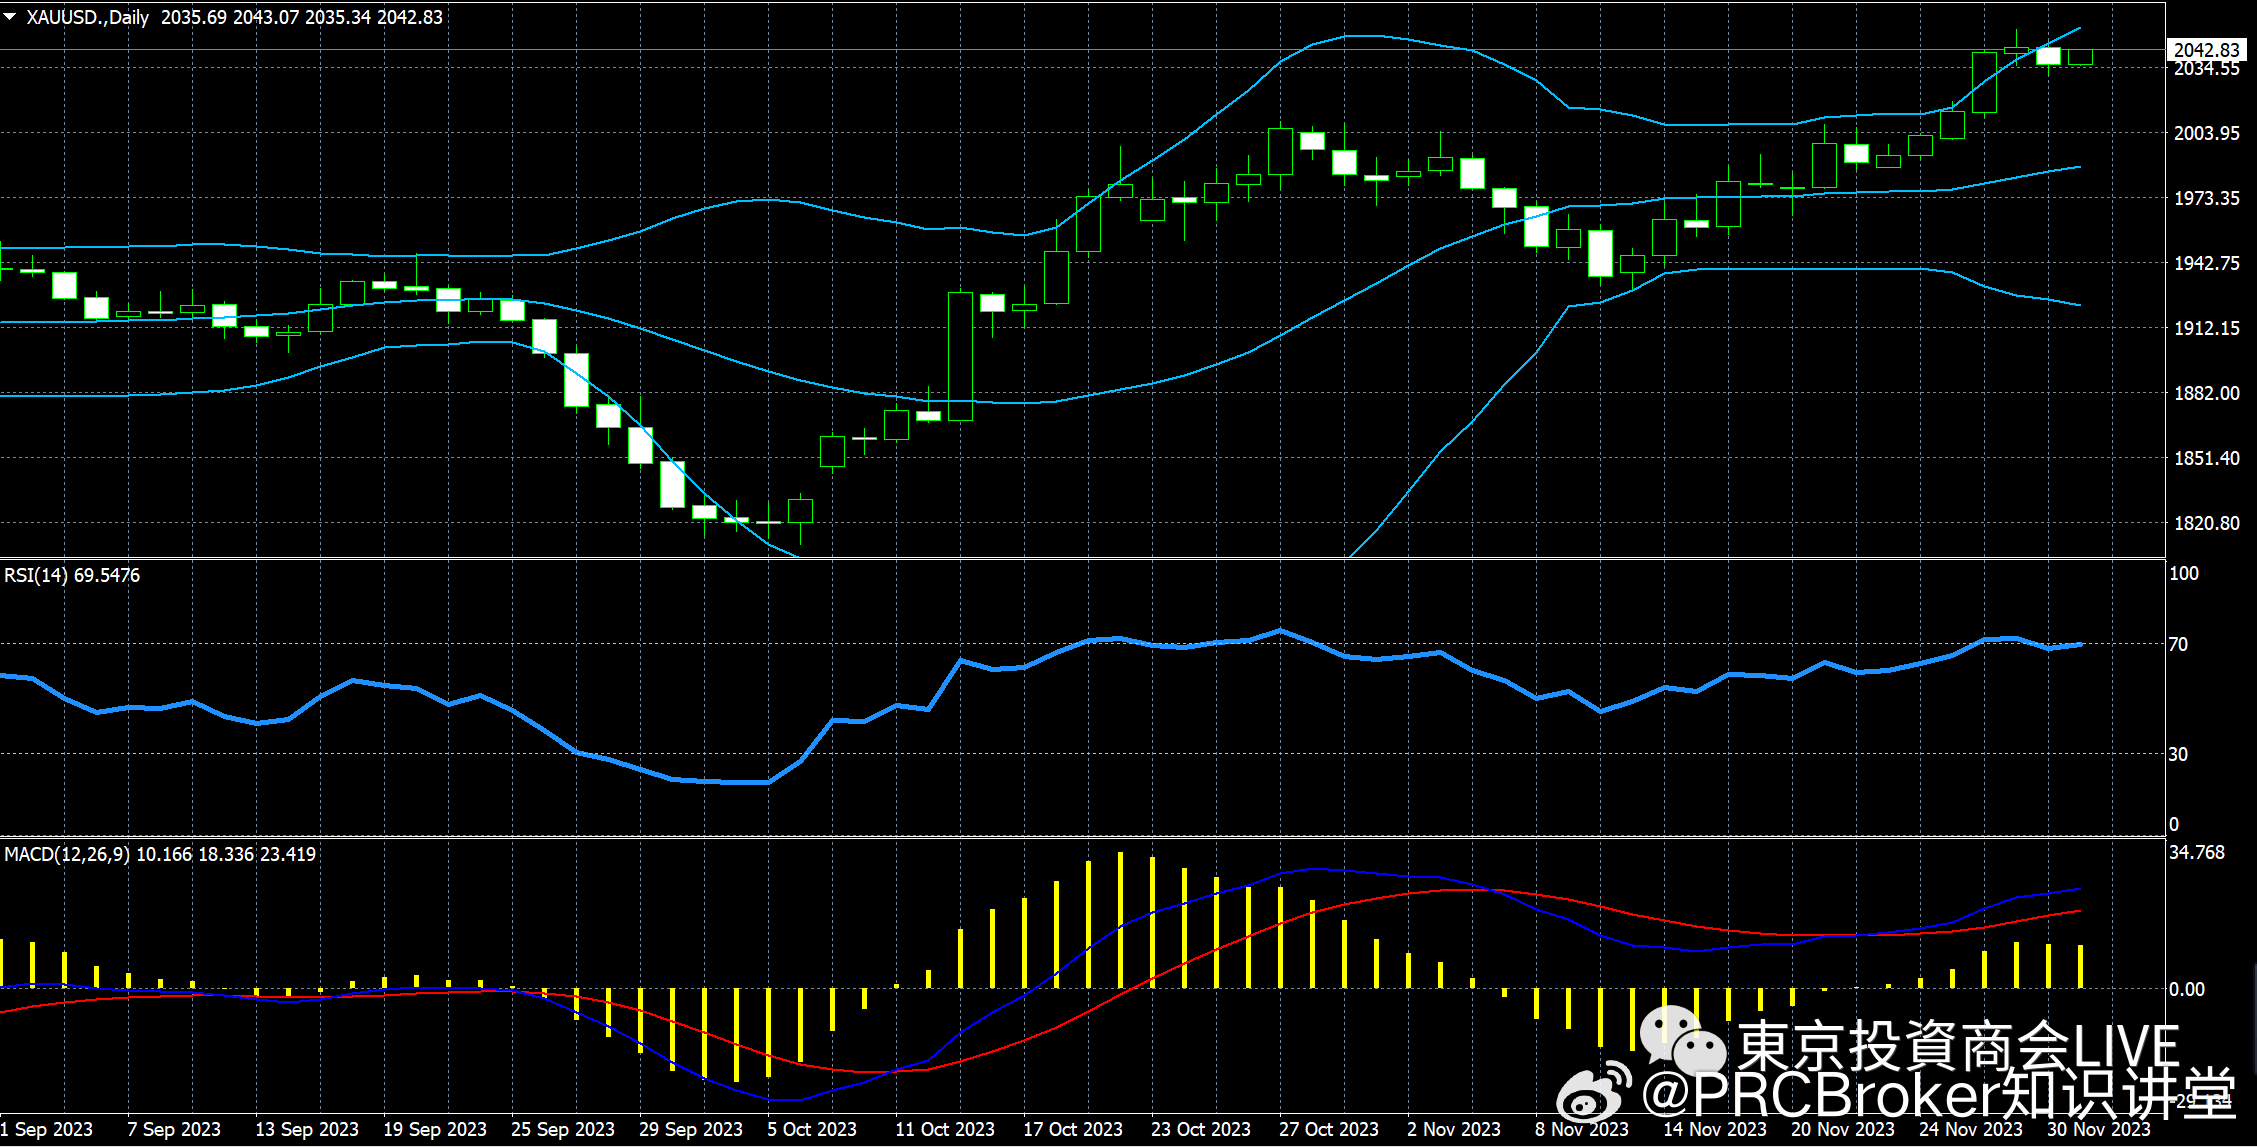Click the RSI scale value 0
This screenshot has height=1147, width=2257.
[x=2174, y=824]
